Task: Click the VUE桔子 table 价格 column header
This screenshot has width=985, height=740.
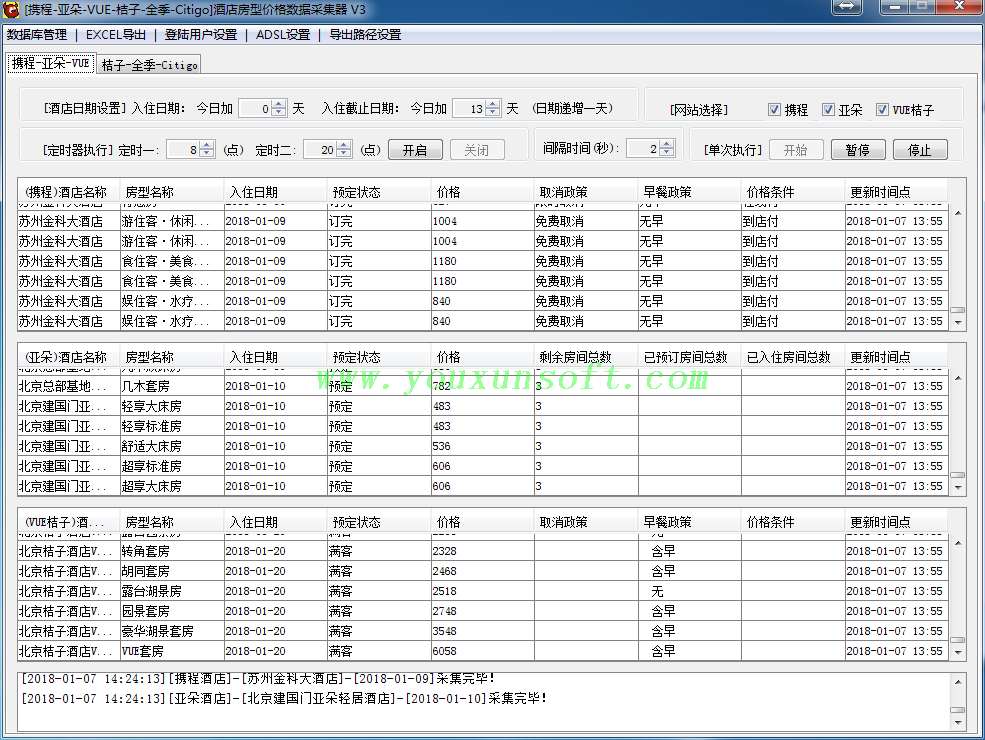Action: [x=482, y=522]
